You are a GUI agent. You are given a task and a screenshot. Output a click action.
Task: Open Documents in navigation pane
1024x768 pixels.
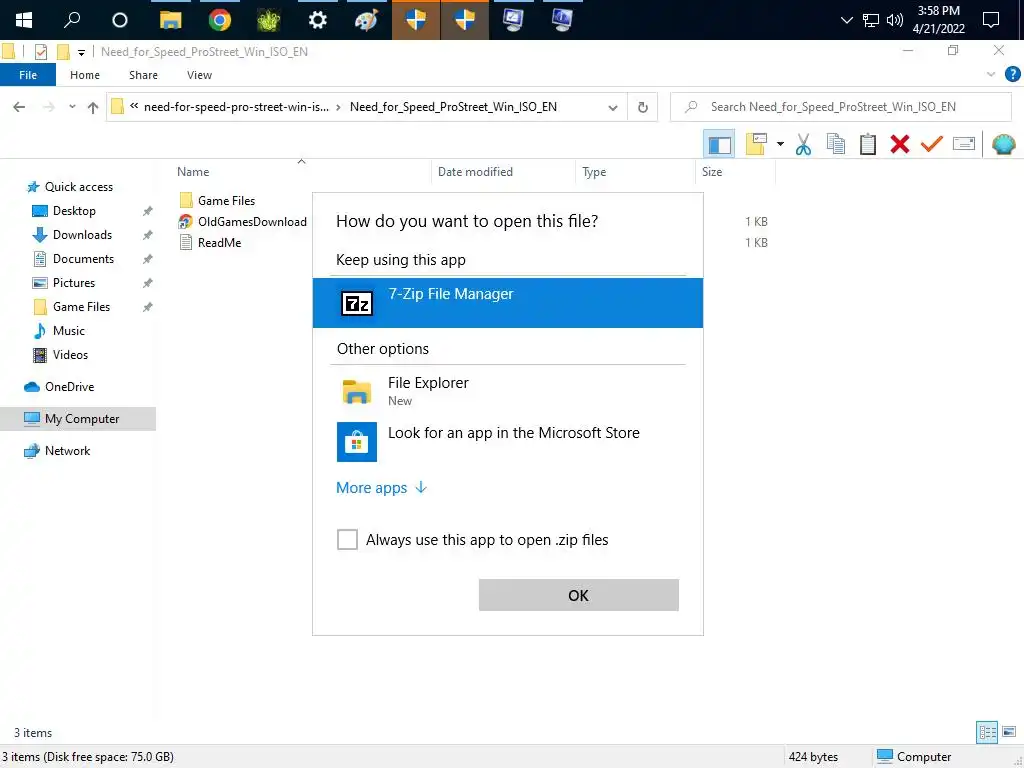[x=83, y=259]
